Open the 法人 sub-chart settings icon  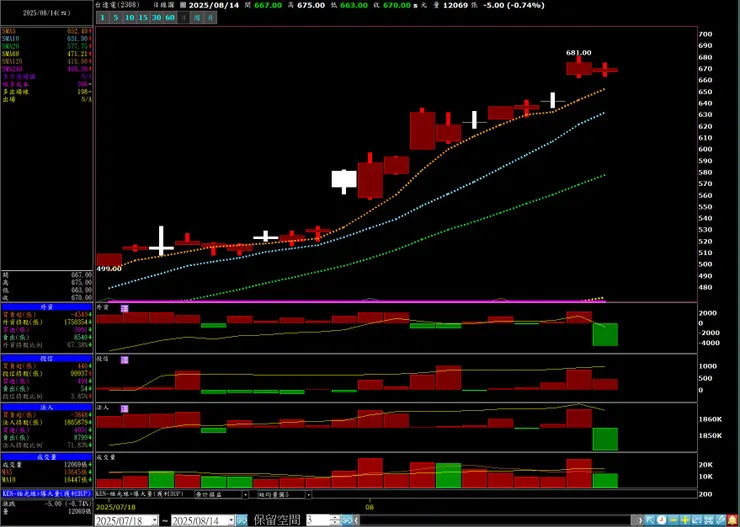tap(124, 409)
